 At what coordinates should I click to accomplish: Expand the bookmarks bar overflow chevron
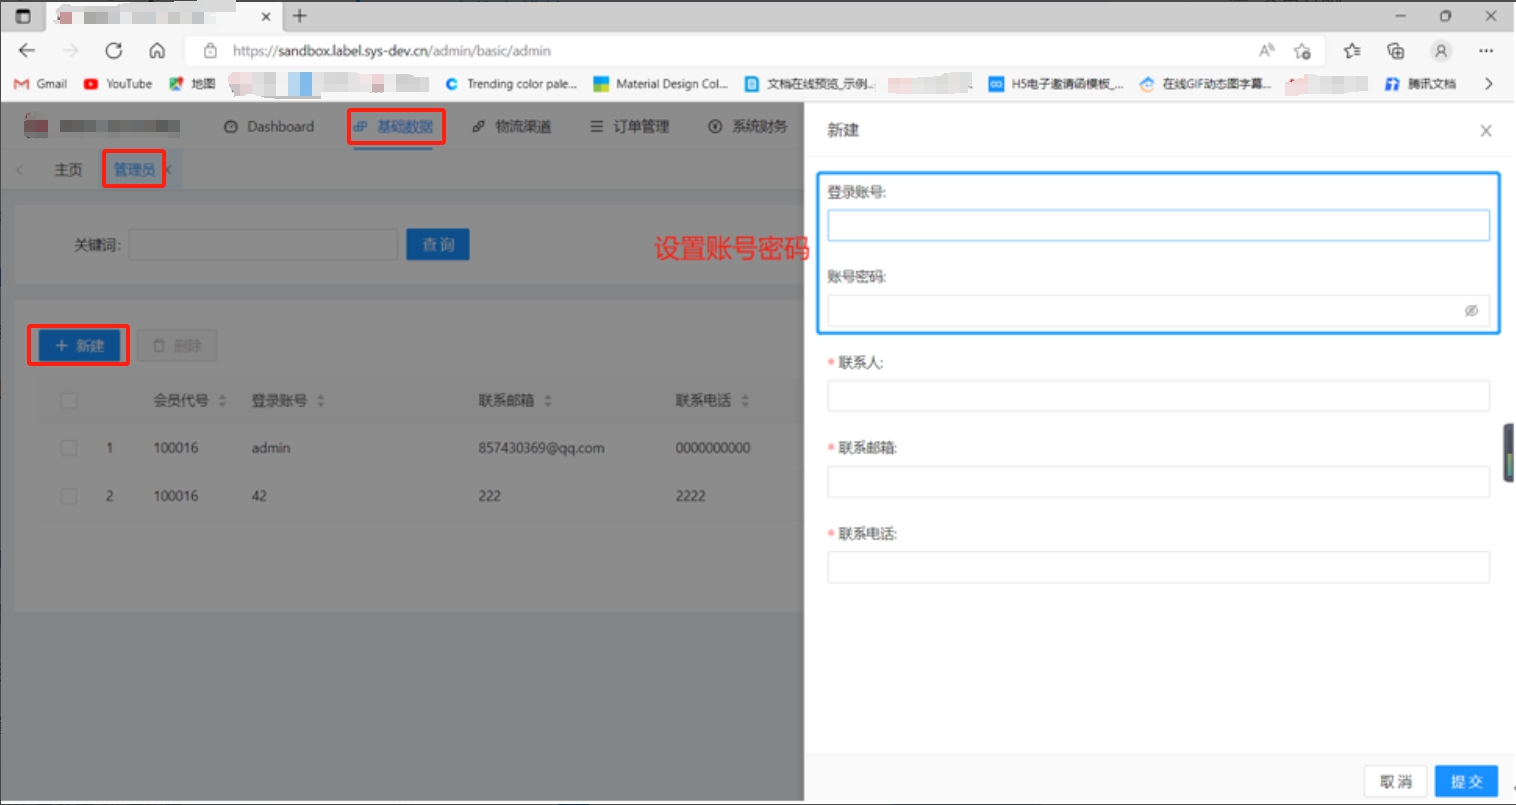1488,84
